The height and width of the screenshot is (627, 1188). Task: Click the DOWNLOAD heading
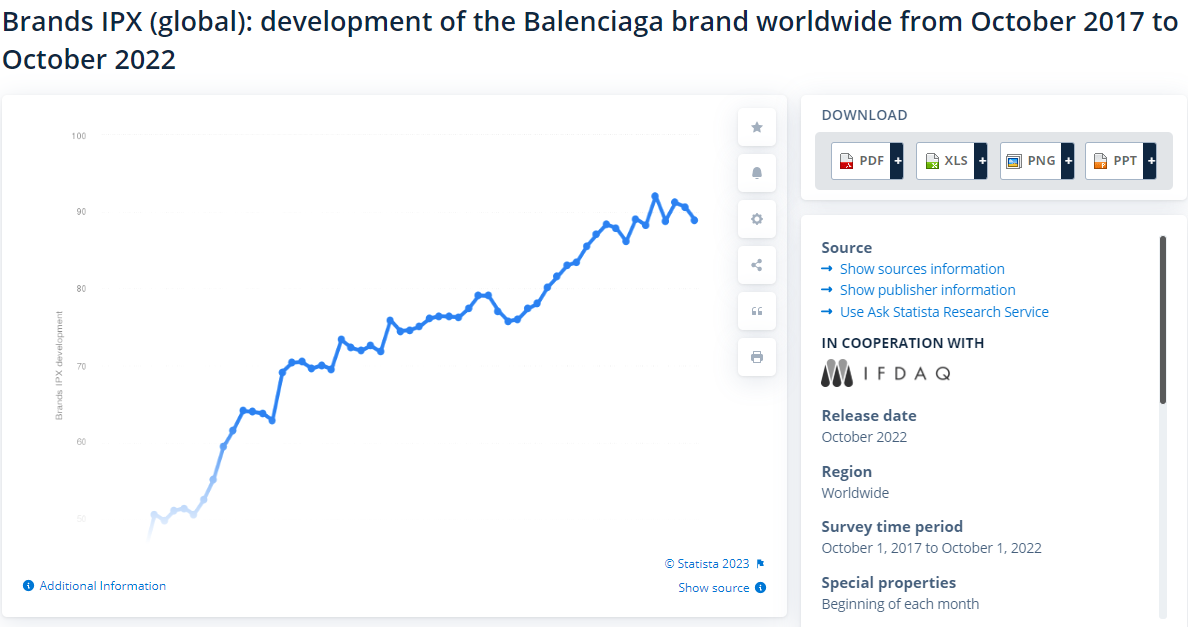(864, 115)
